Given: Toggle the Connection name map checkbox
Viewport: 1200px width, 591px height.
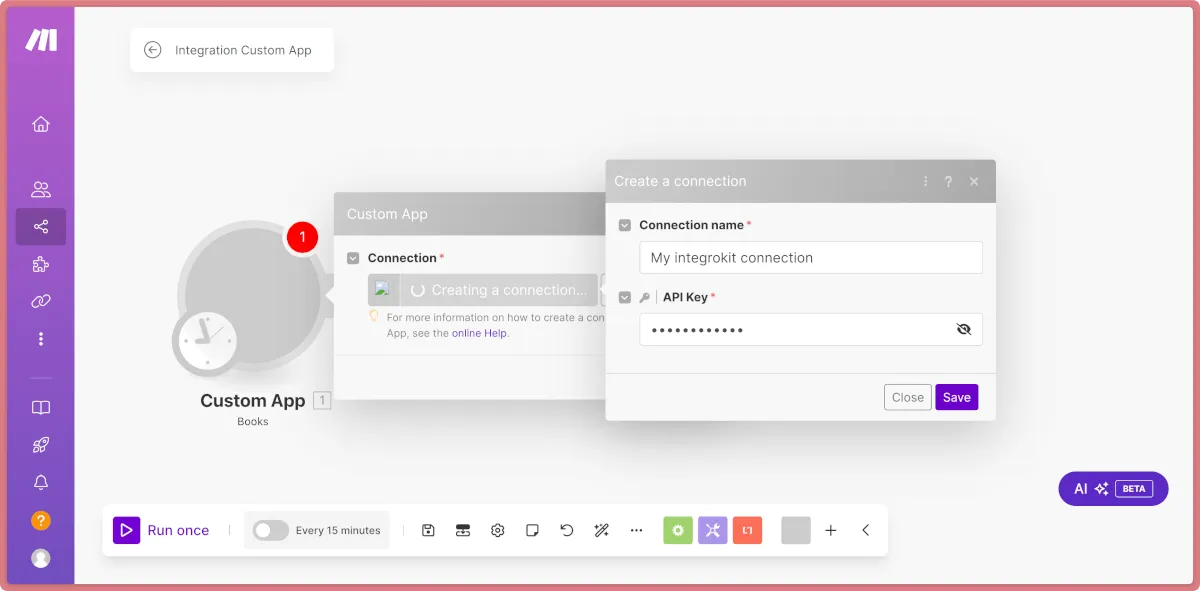Looking at the screenshot, I should (x=625, y=225).
